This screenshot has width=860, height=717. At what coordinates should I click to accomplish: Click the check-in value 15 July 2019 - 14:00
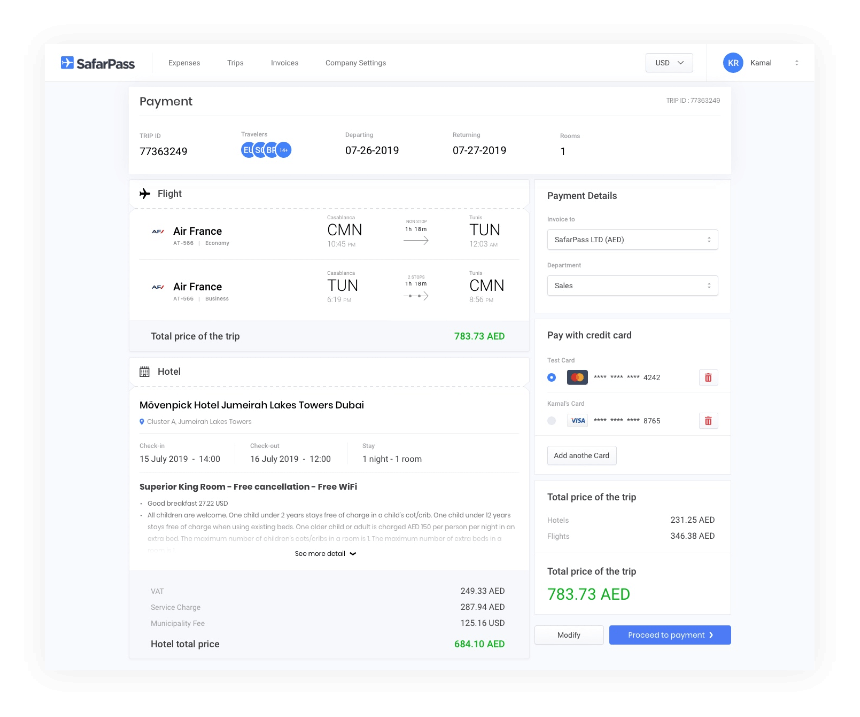coord(180,459)
